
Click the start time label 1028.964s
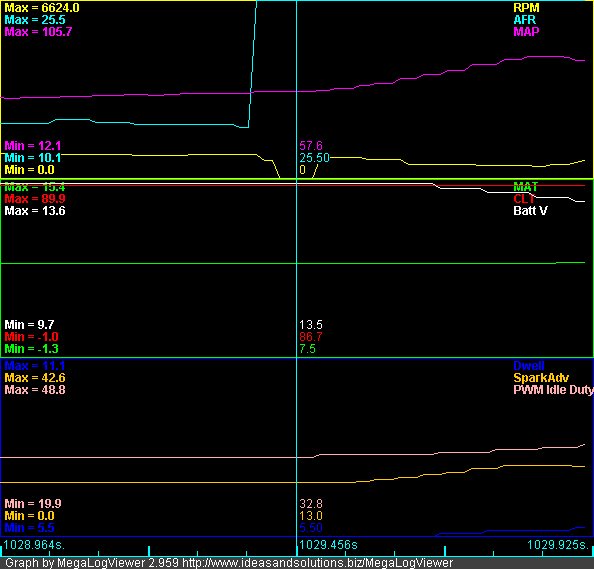click(34, 545)
